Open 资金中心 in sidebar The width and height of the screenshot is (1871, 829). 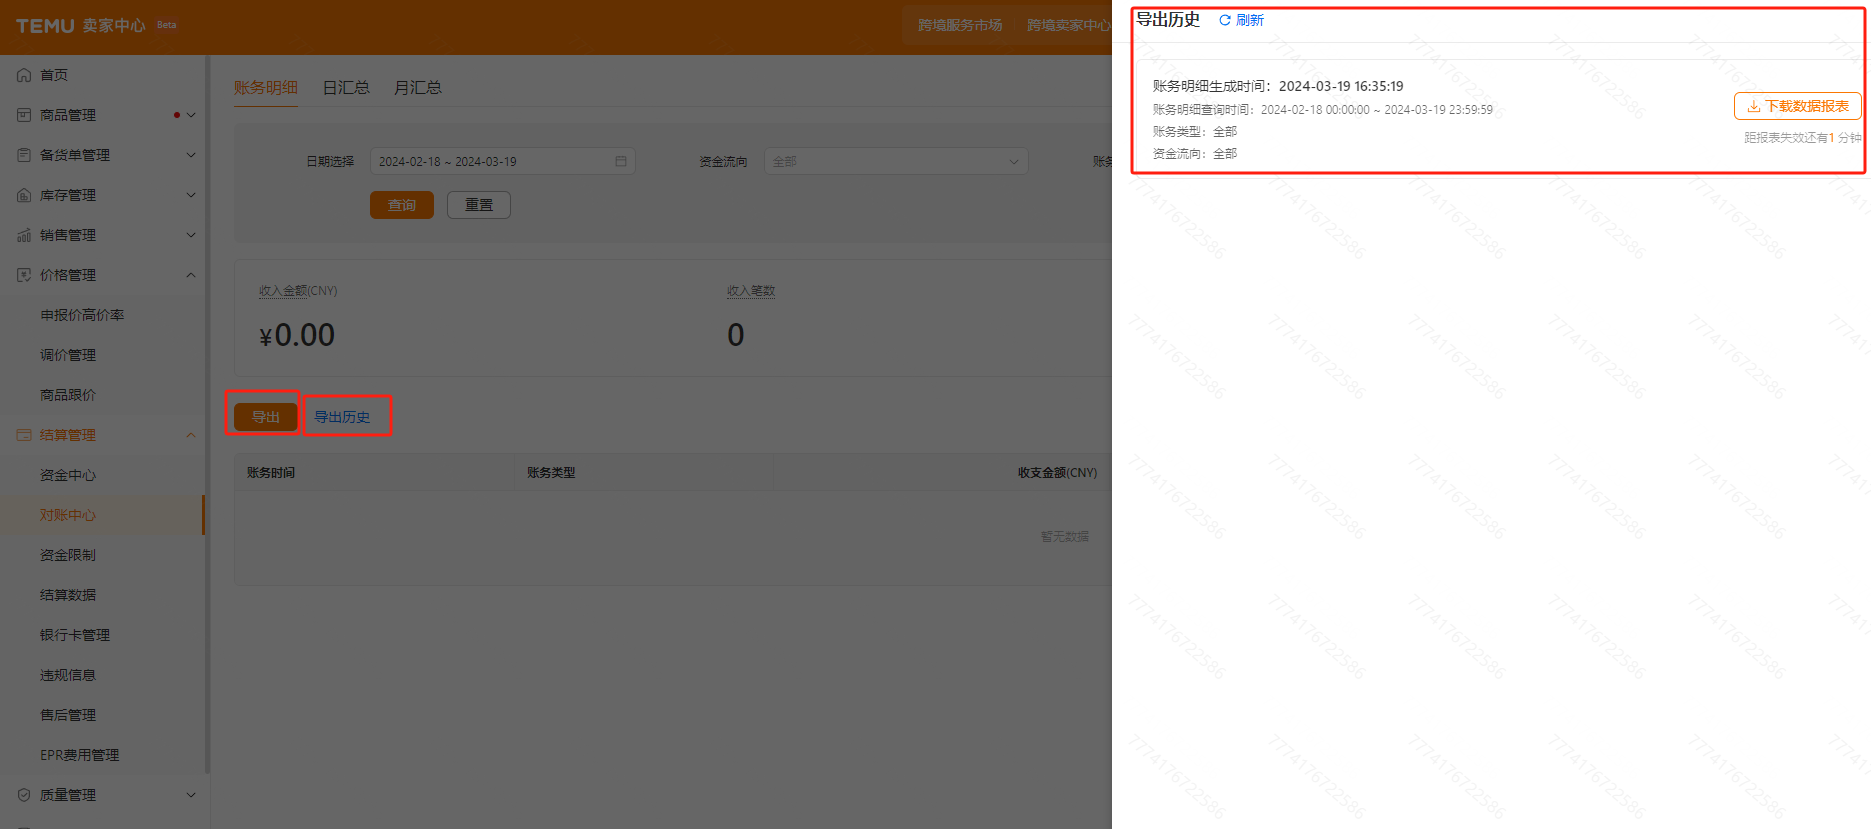click(68, 475)
